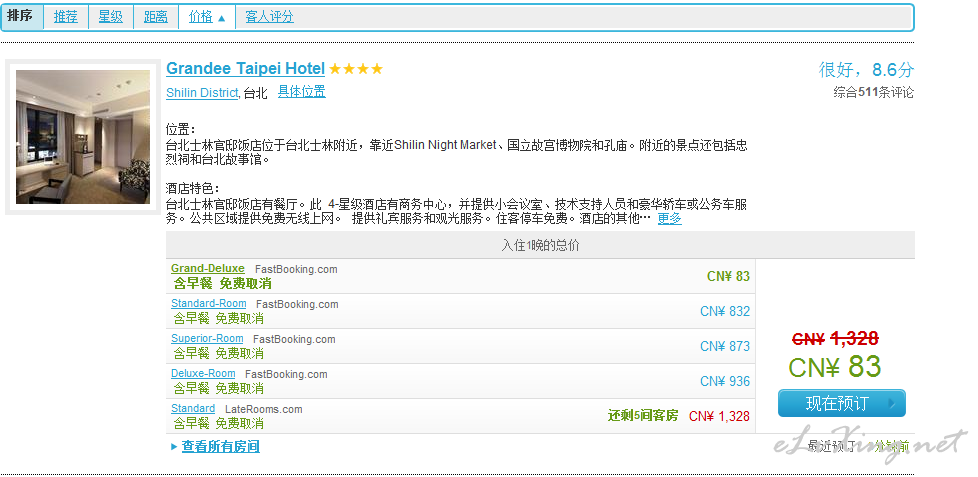Click the CN¥ 936 price
Screen dimensions: 978x477
[725, 381]
